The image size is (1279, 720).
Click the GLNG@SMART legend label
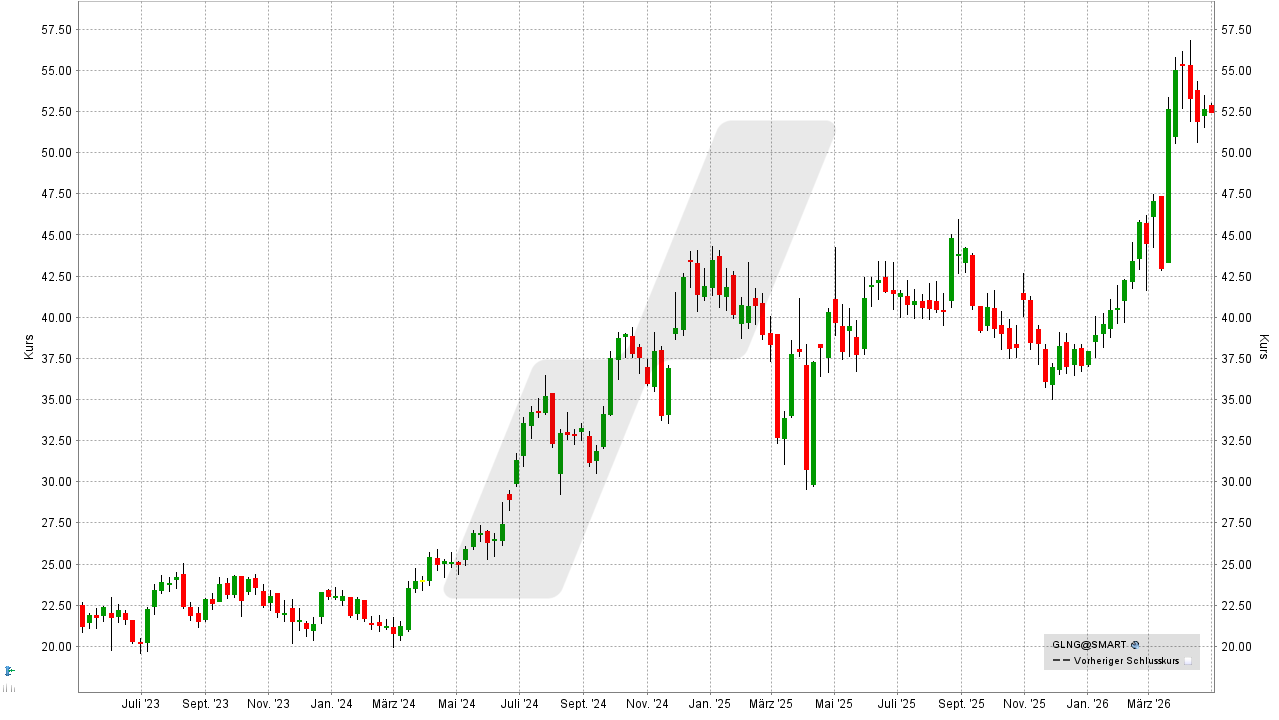coord(1090,645)
